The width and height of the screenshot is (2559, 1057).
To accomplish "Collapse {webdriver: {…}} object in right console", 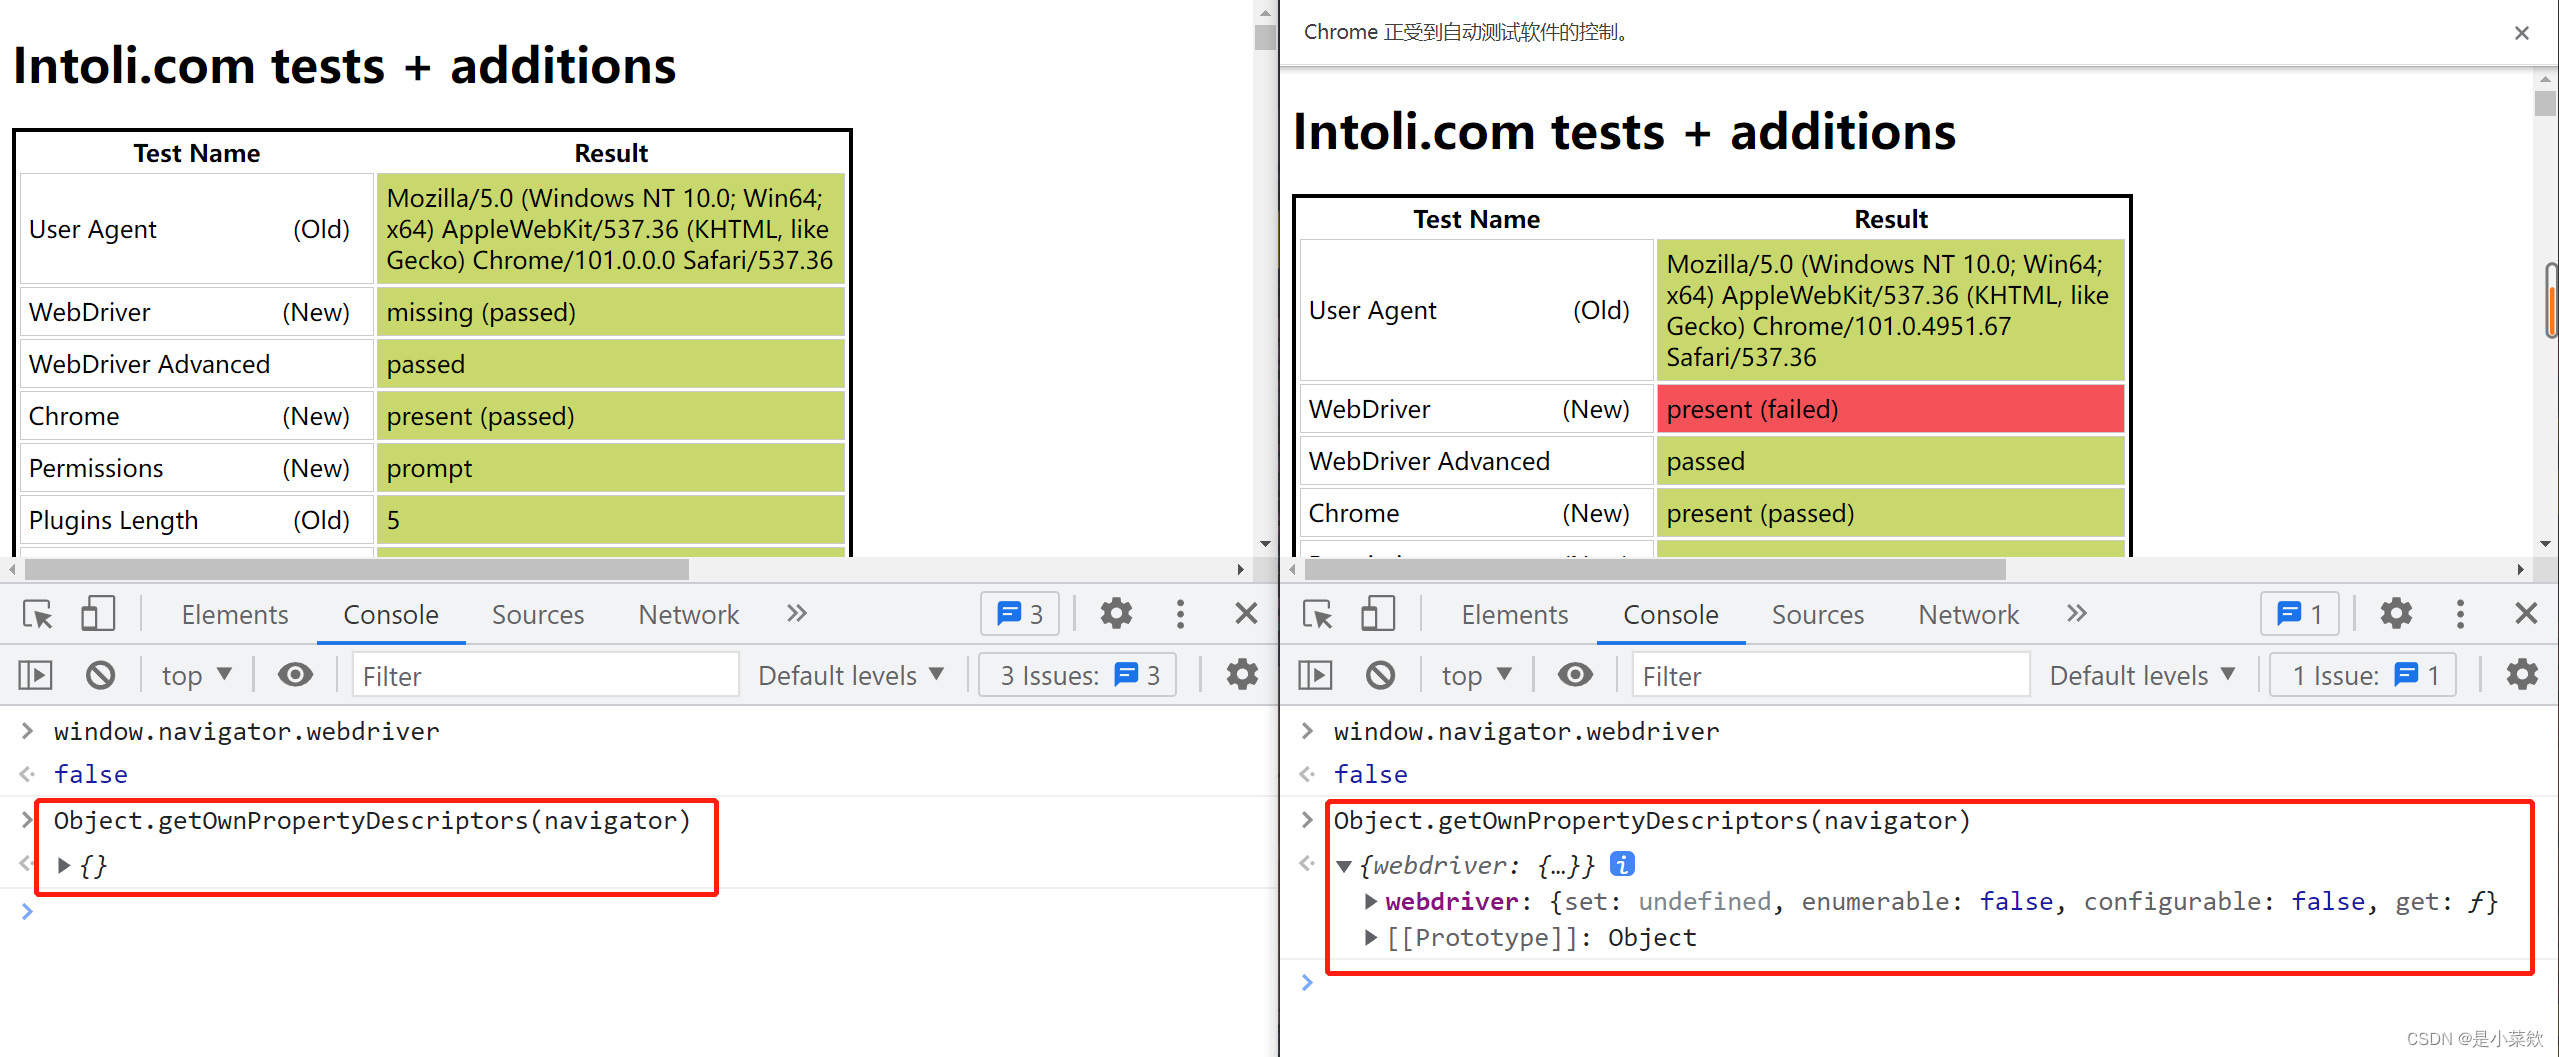I will 1345,866.
